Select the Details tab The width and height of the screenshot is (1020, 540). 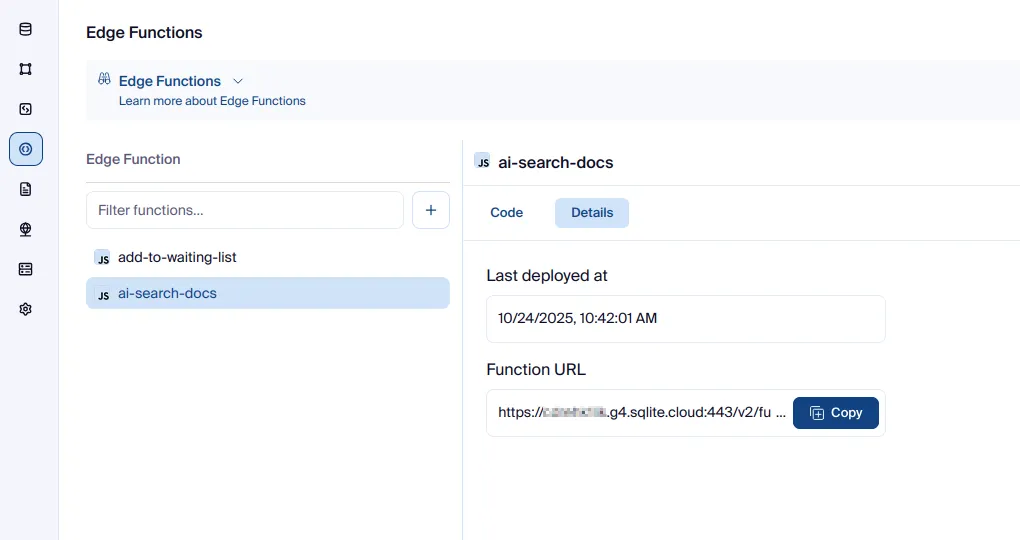(x=592, y=213)
